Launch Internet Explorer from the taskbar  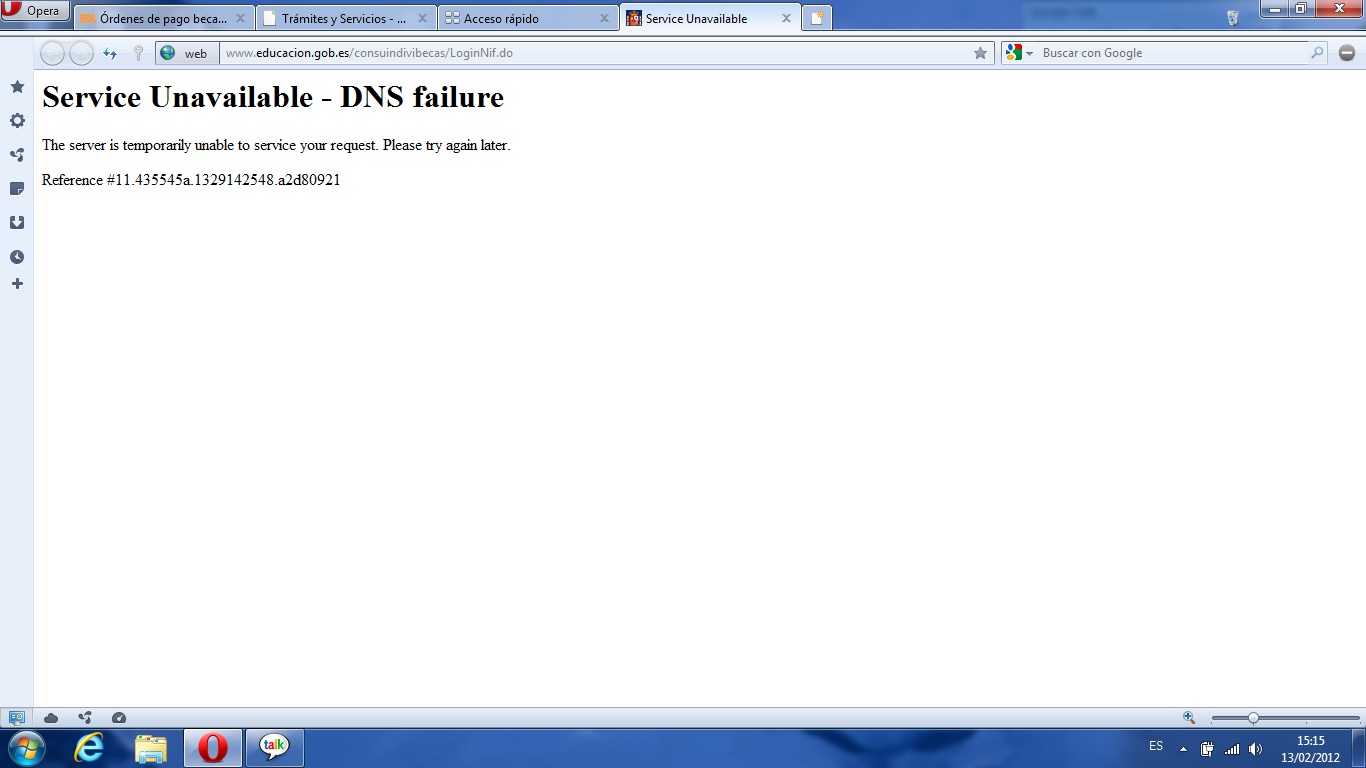pyautogui.click(x=89, y=747)
